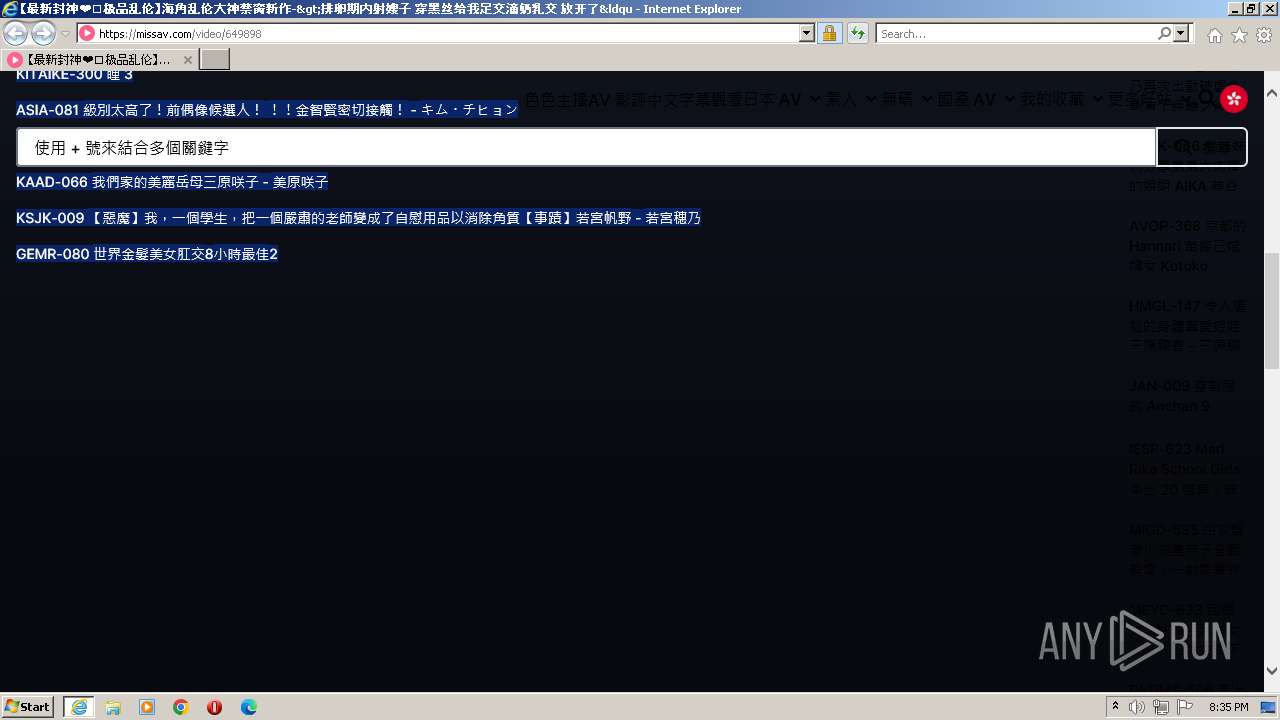Screen dimensions: 1280x720
Task: Select the active missav browser tab
Action: 99,60
